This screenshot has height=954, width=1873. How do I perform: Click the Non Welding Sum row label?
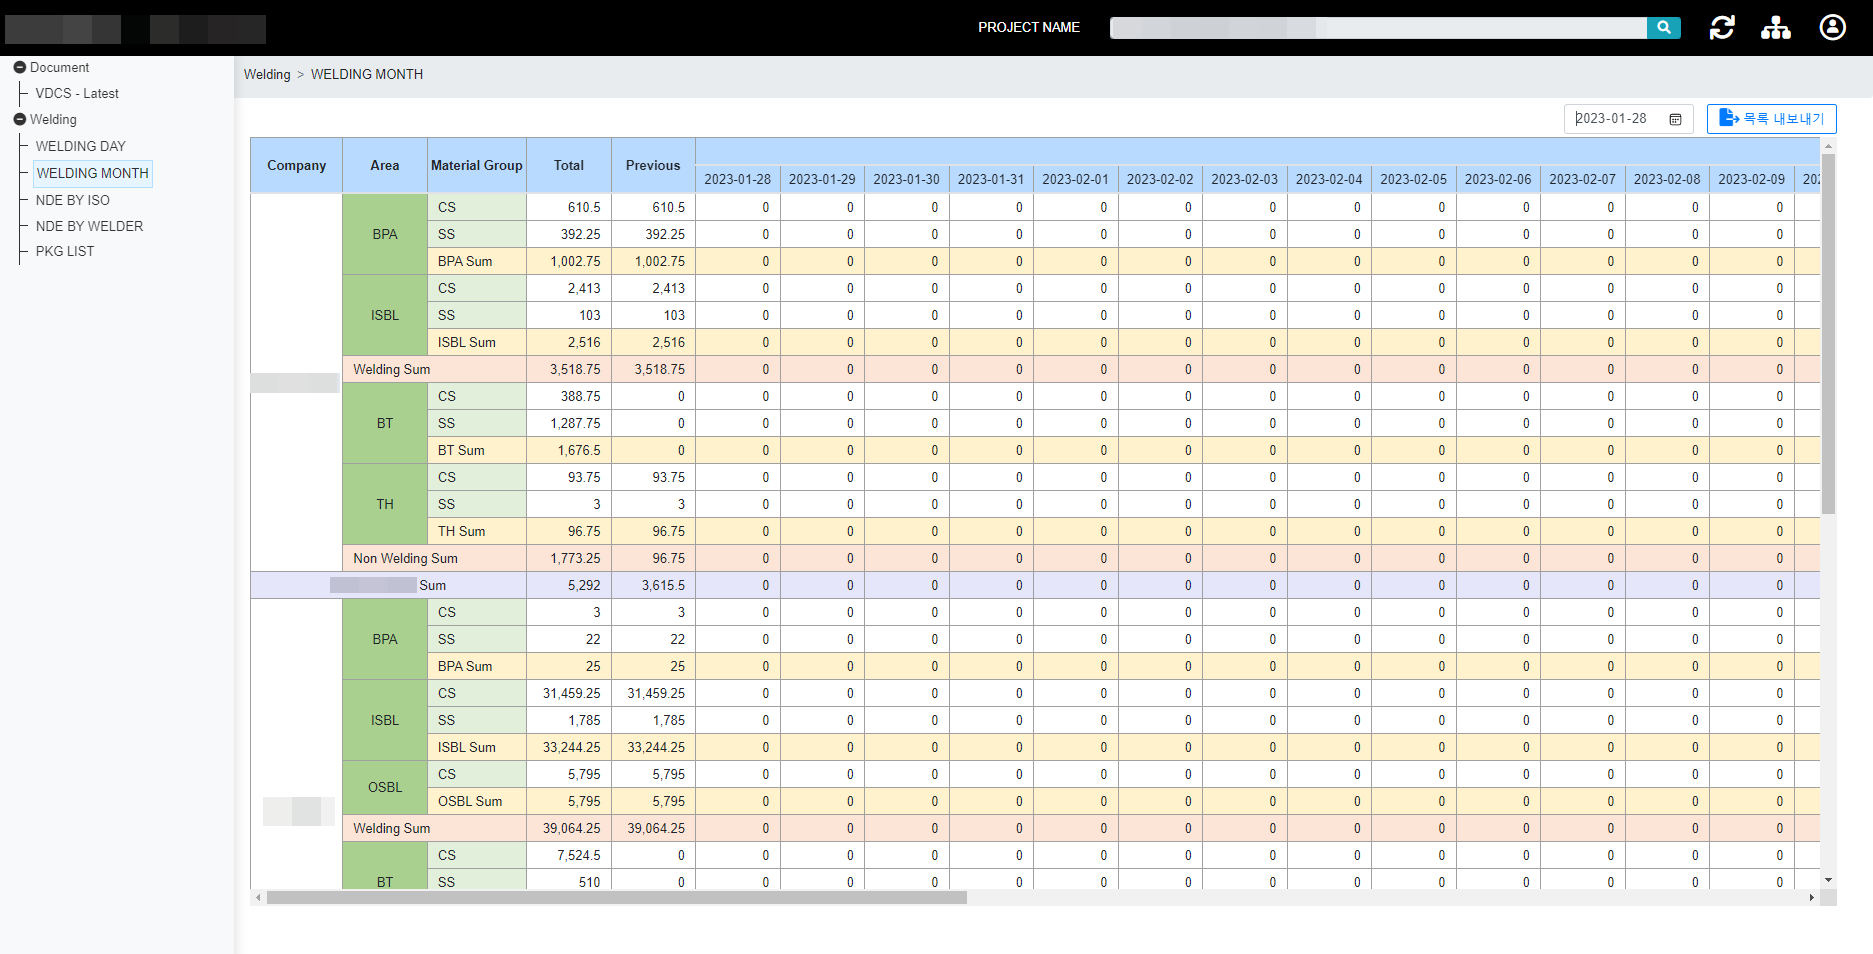click(x=405, y=558)
